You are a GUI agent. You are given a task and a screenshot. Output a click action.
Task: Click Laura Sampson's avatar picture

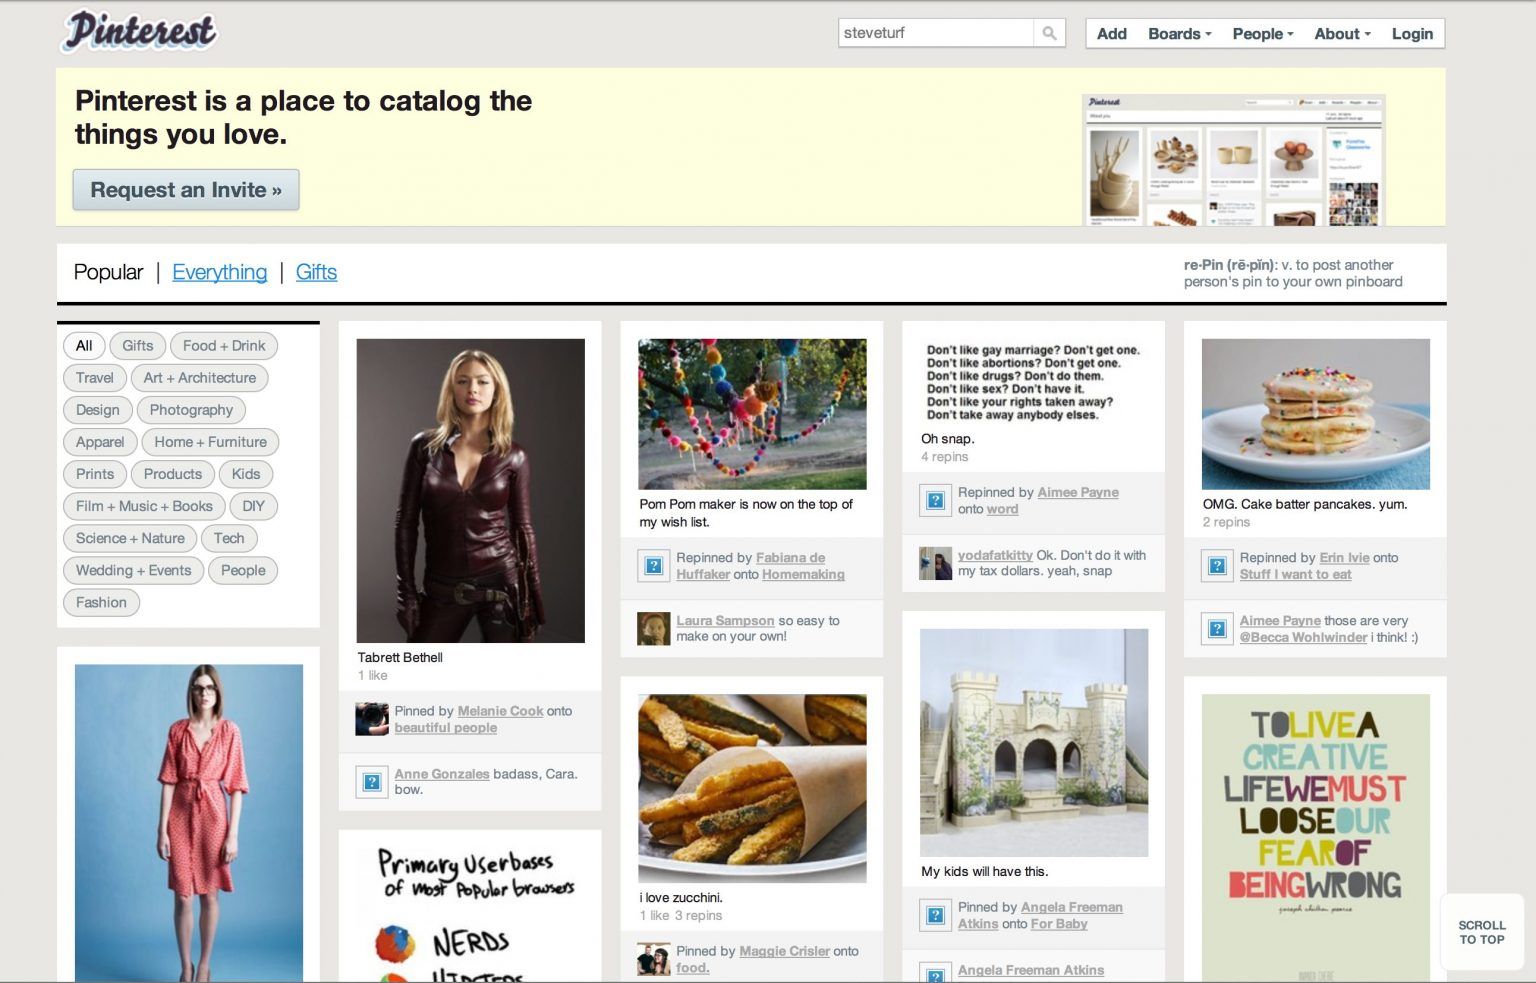point(653,628)
